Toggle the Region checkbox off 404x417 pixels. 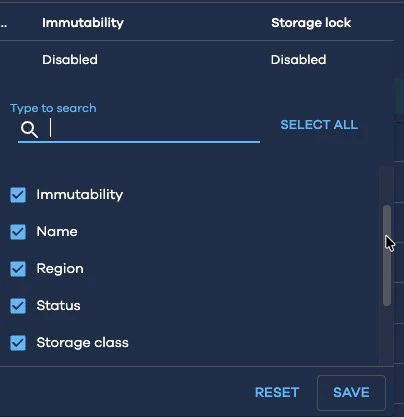pos(18,269)
